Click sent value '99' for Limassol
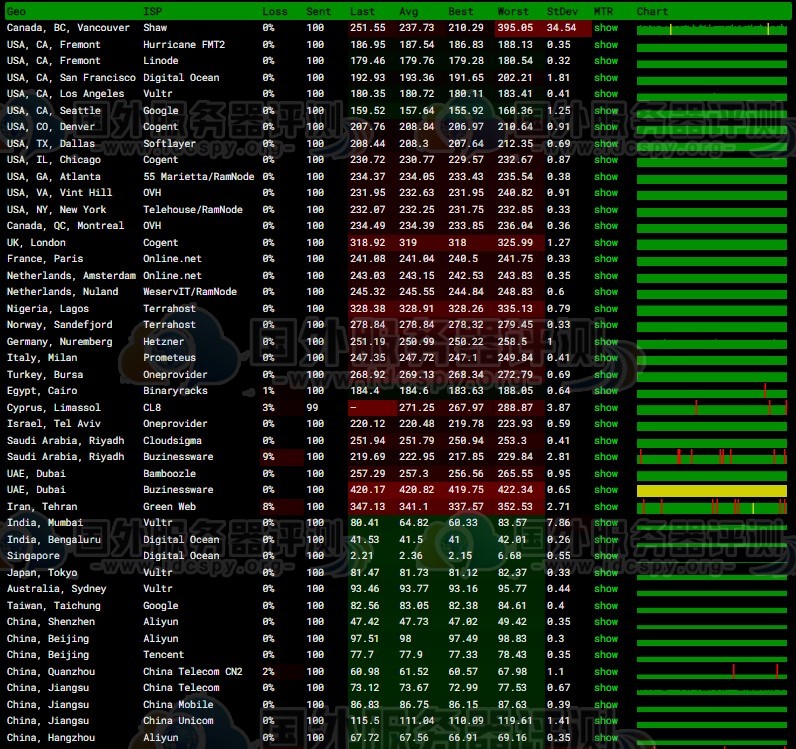 pyautogui.click(x=312, y=408)
